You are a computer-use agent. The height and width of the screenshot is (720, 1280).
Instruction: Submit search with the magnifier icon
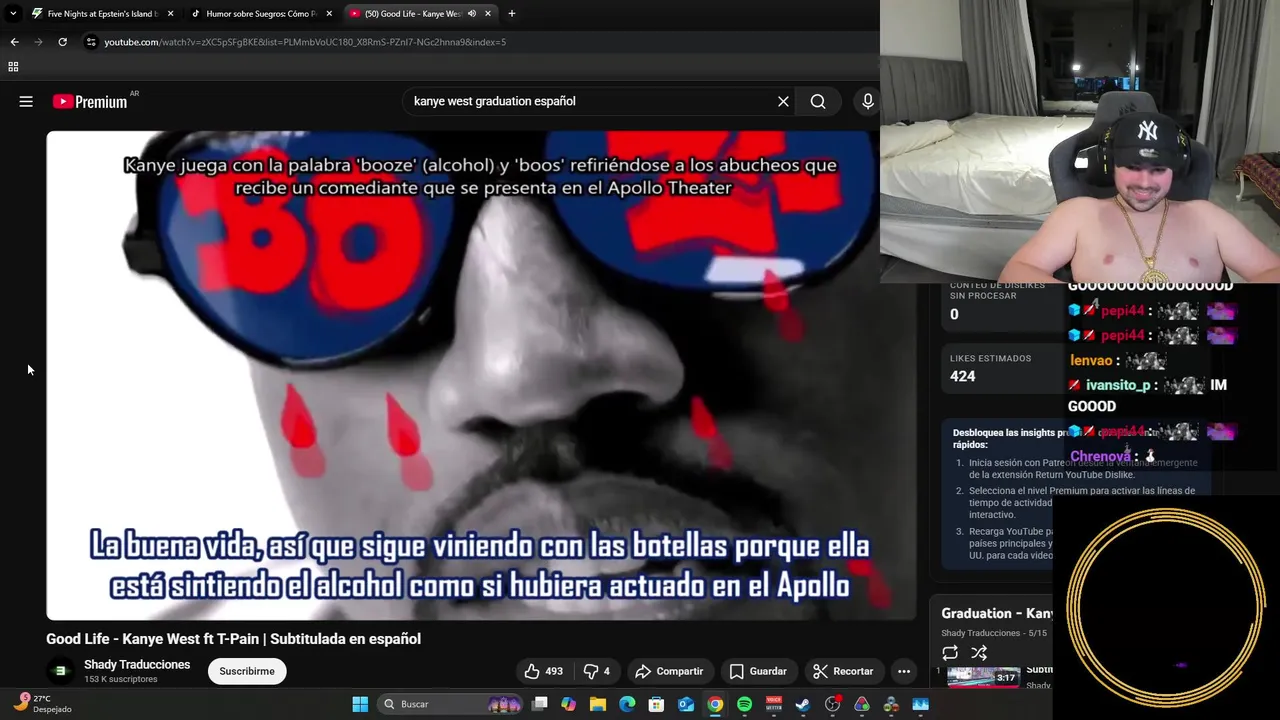(x=818, y=101)
